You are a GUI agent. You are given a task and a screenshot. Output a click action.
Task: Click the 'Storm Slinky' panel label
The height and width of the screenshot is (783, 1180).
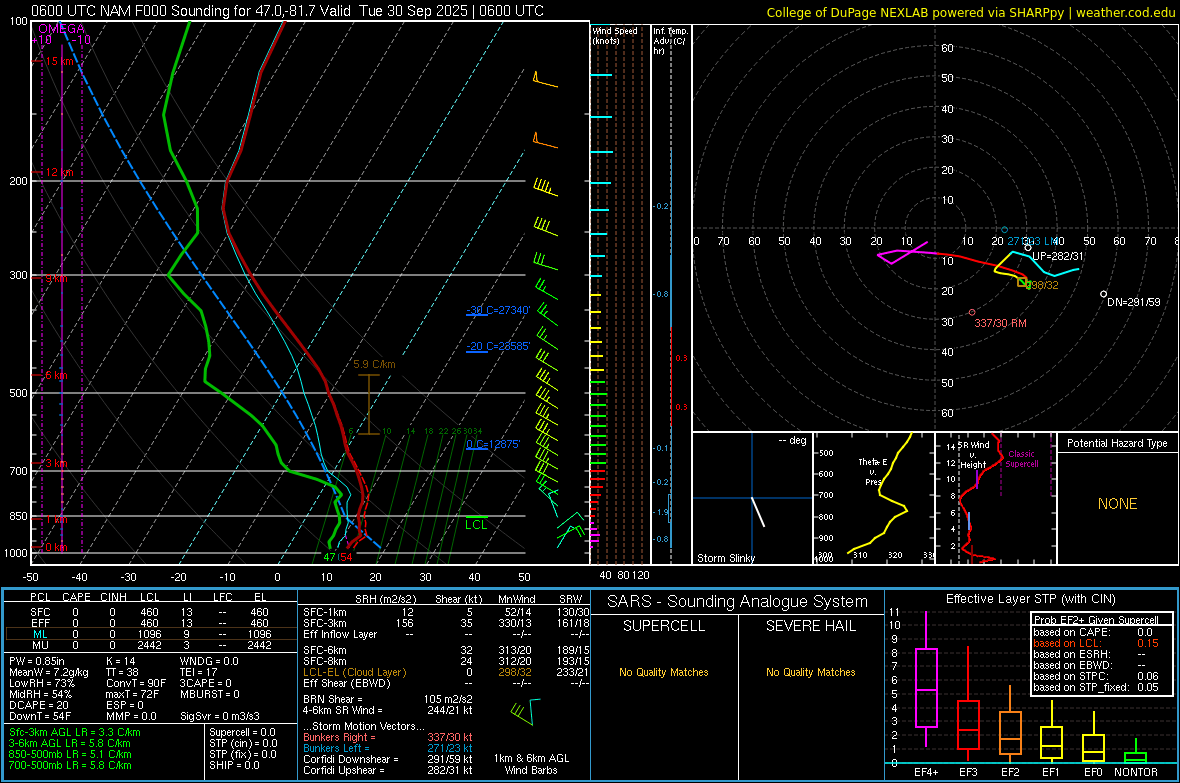click(725, 558)
